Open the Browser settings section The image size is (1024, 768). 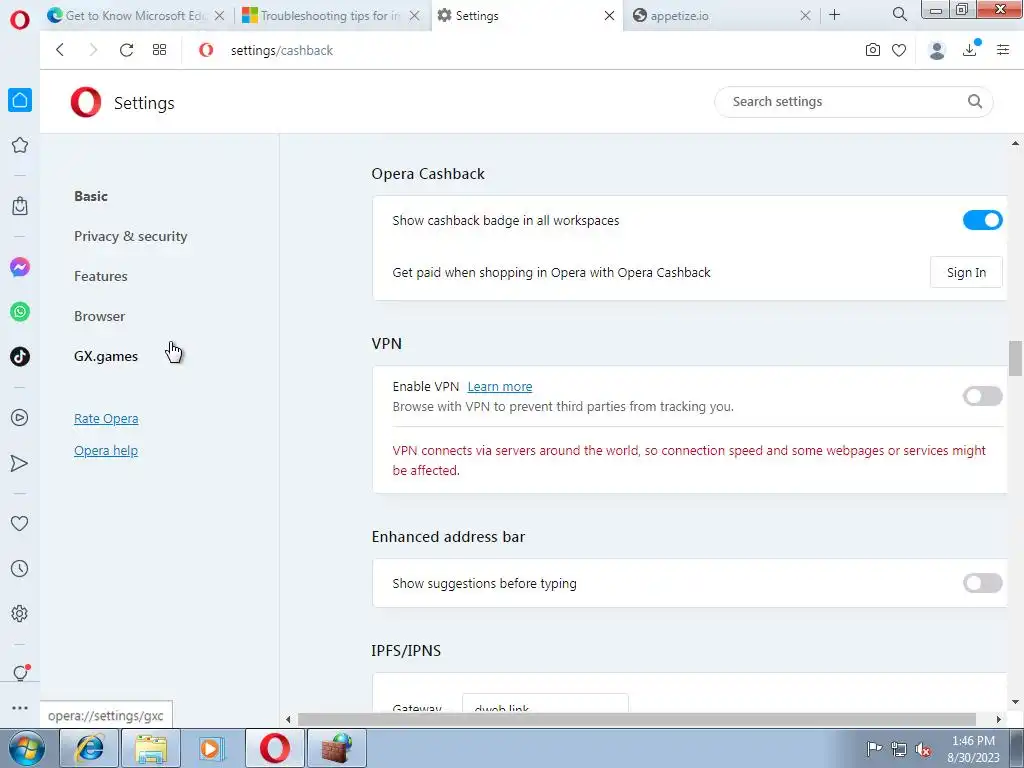[x=99, y=316]
